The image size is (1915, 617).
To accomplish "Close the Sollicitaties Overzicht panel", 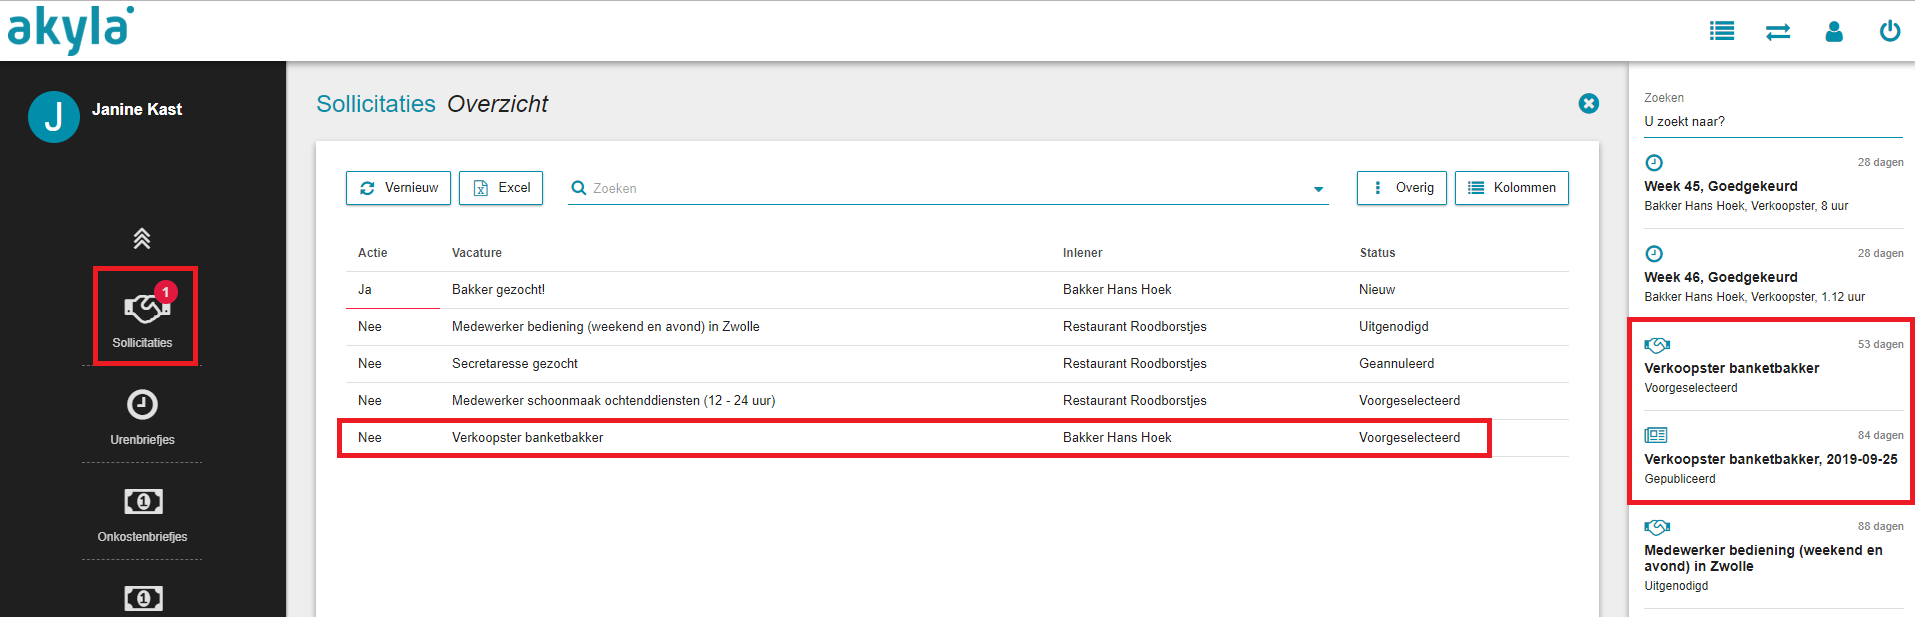I will 1588,104.
